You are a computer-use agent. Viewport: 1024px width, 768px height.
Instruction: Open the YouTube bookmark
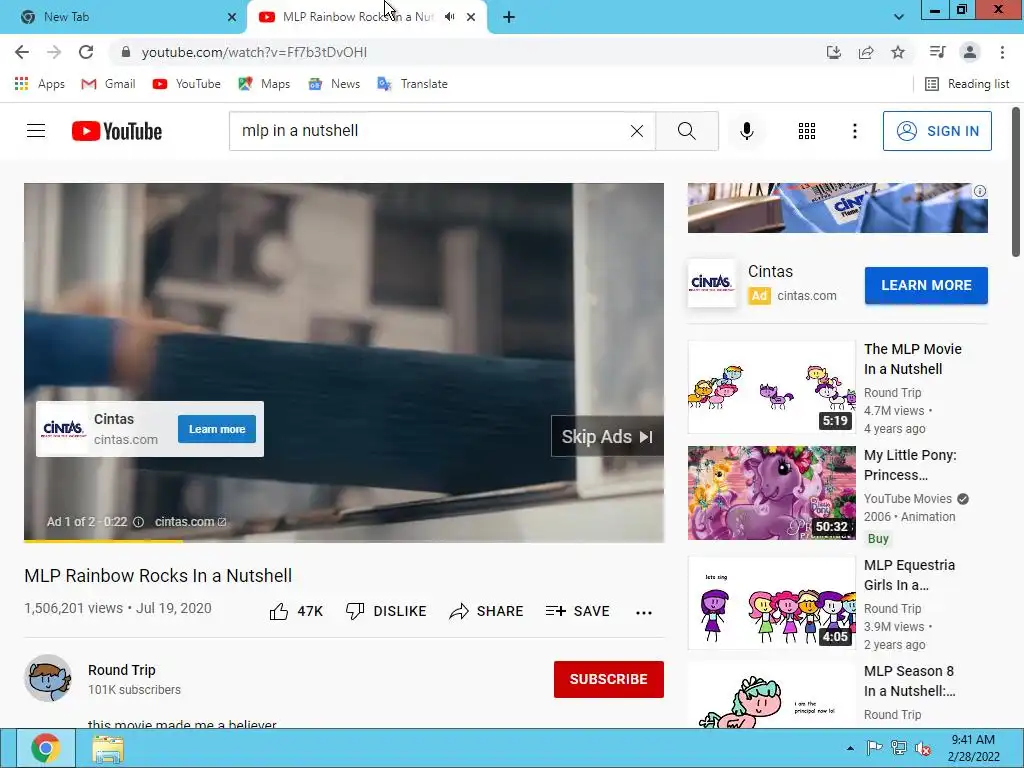[x=187, y=84]
